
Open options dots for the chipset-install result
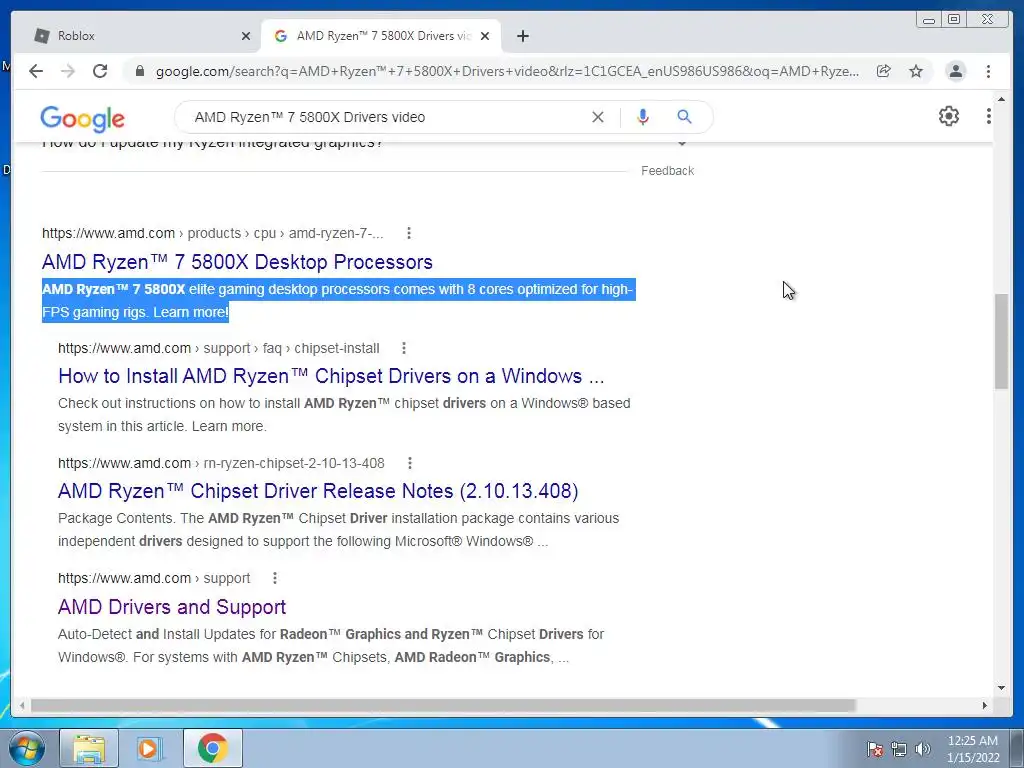click(x=404, y=348)
